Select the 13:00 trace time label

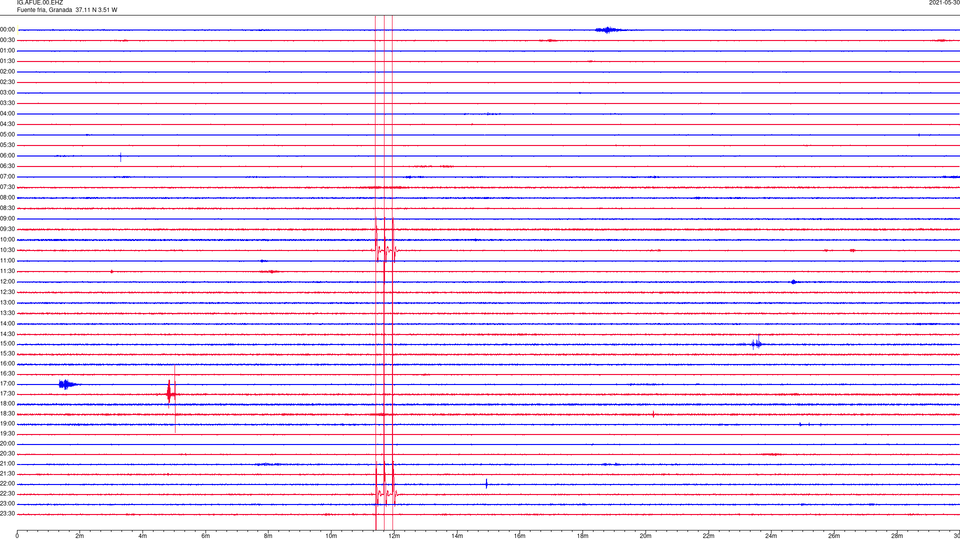pyautogui.click(x=7, y=302)
